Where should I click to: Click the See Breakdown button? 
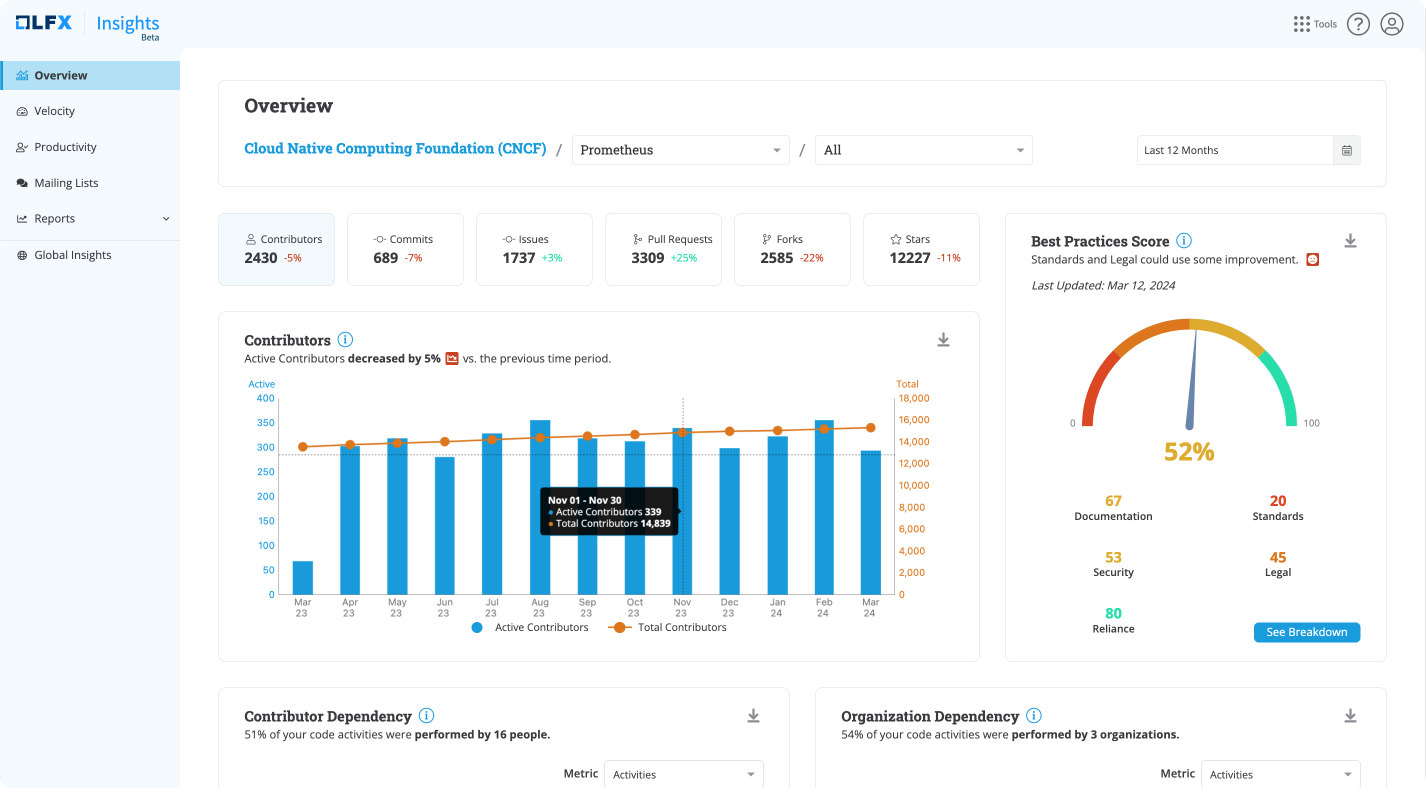click(1307, 632)
